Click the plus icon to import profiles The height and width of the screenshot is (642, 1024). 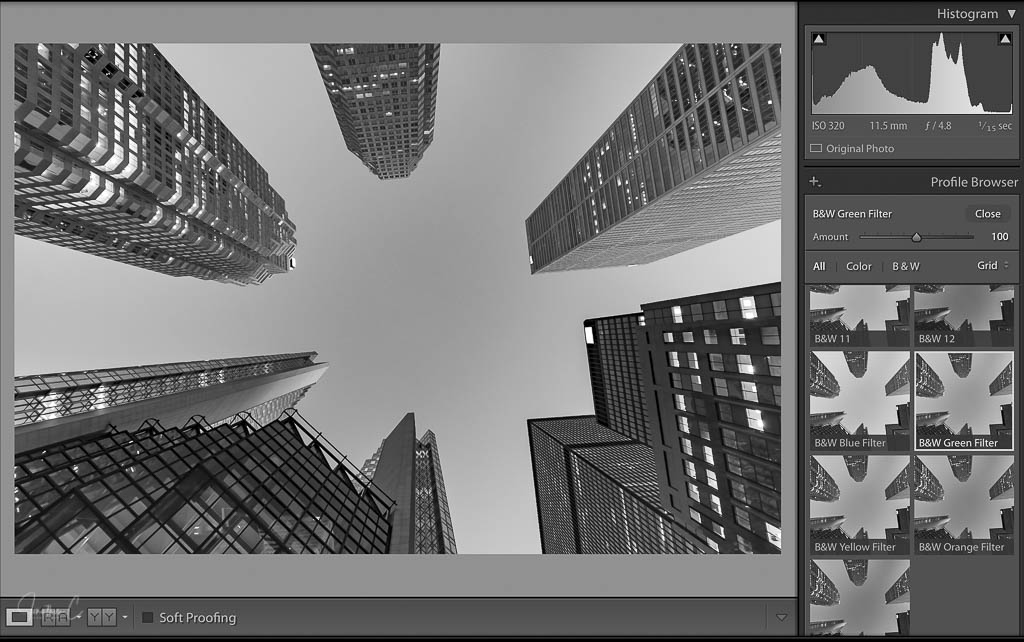coord(815,182)
